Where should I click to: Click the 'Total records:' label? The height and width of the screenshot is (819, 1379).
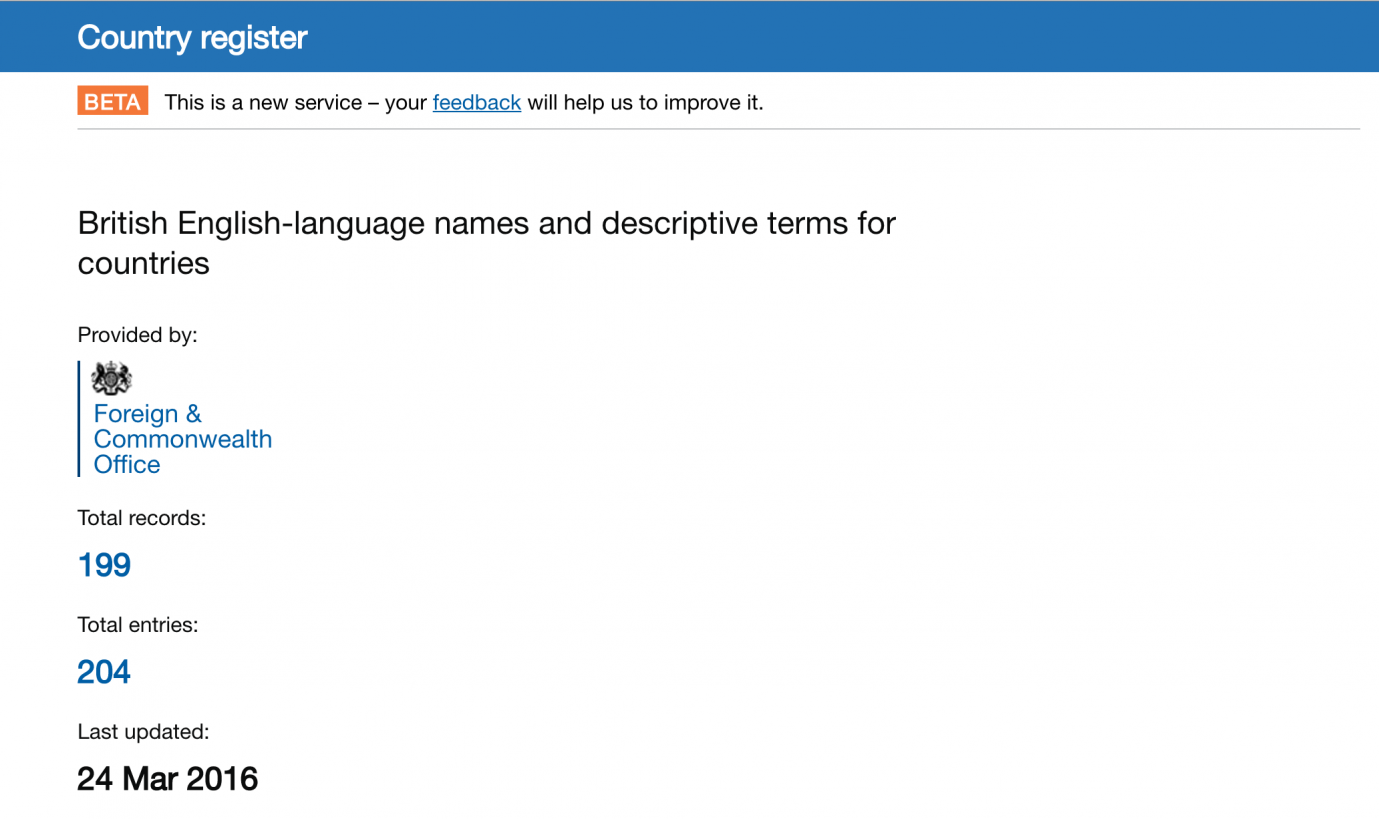(x=141, y=518)
